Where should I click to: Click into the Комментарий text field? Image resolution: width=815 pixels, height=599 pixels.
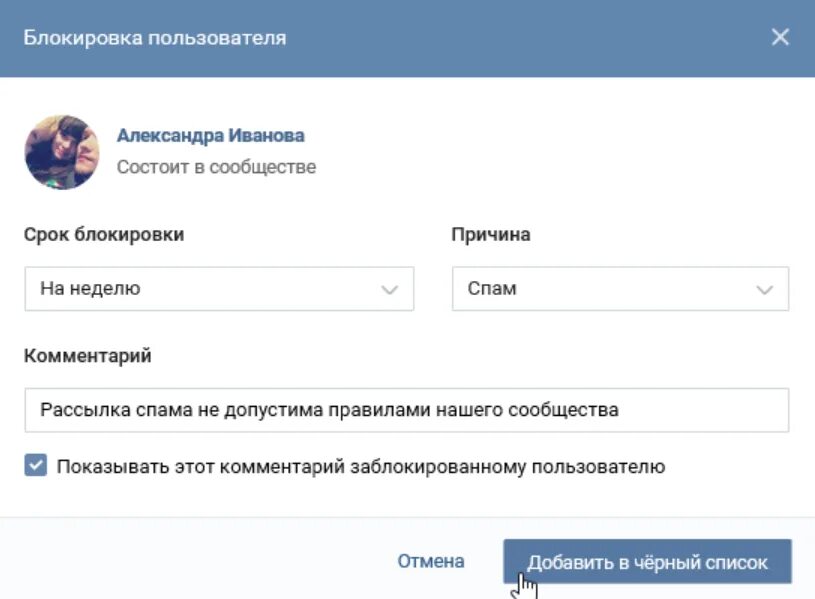(x=406, y=410)
